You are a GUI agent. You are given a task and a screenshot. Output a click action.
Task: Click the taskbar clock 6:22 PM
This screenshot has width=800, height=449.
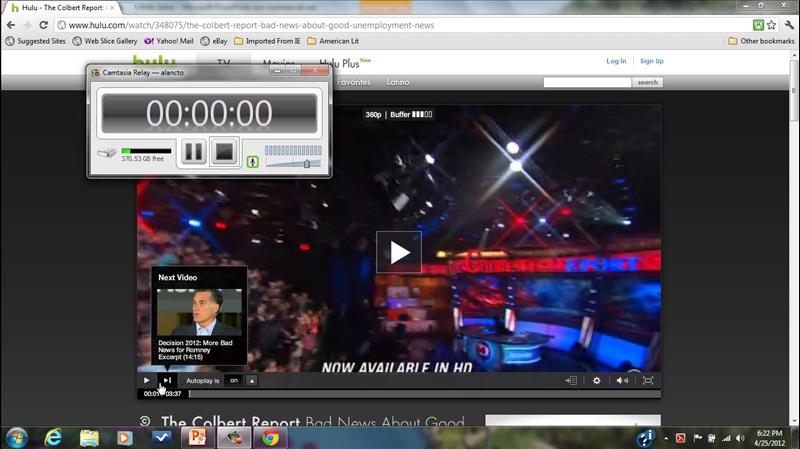(769, 433)
